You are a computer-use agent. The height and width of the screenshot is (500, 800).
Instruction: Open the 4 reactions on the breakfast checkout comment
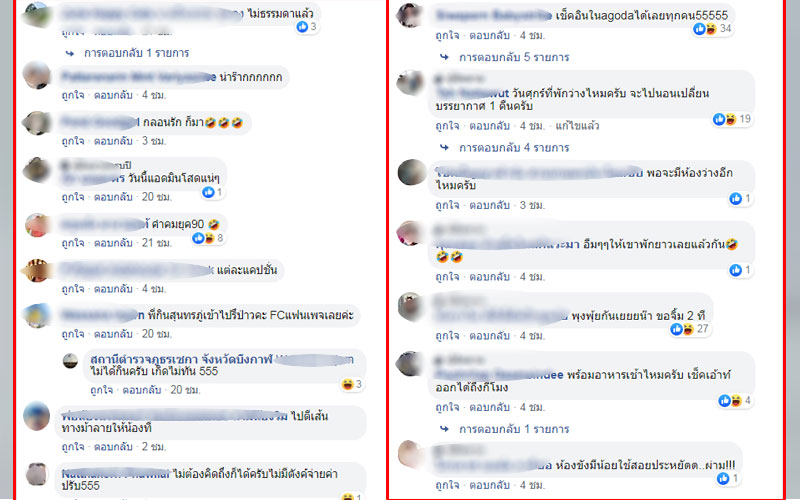[x=734, y=401]
